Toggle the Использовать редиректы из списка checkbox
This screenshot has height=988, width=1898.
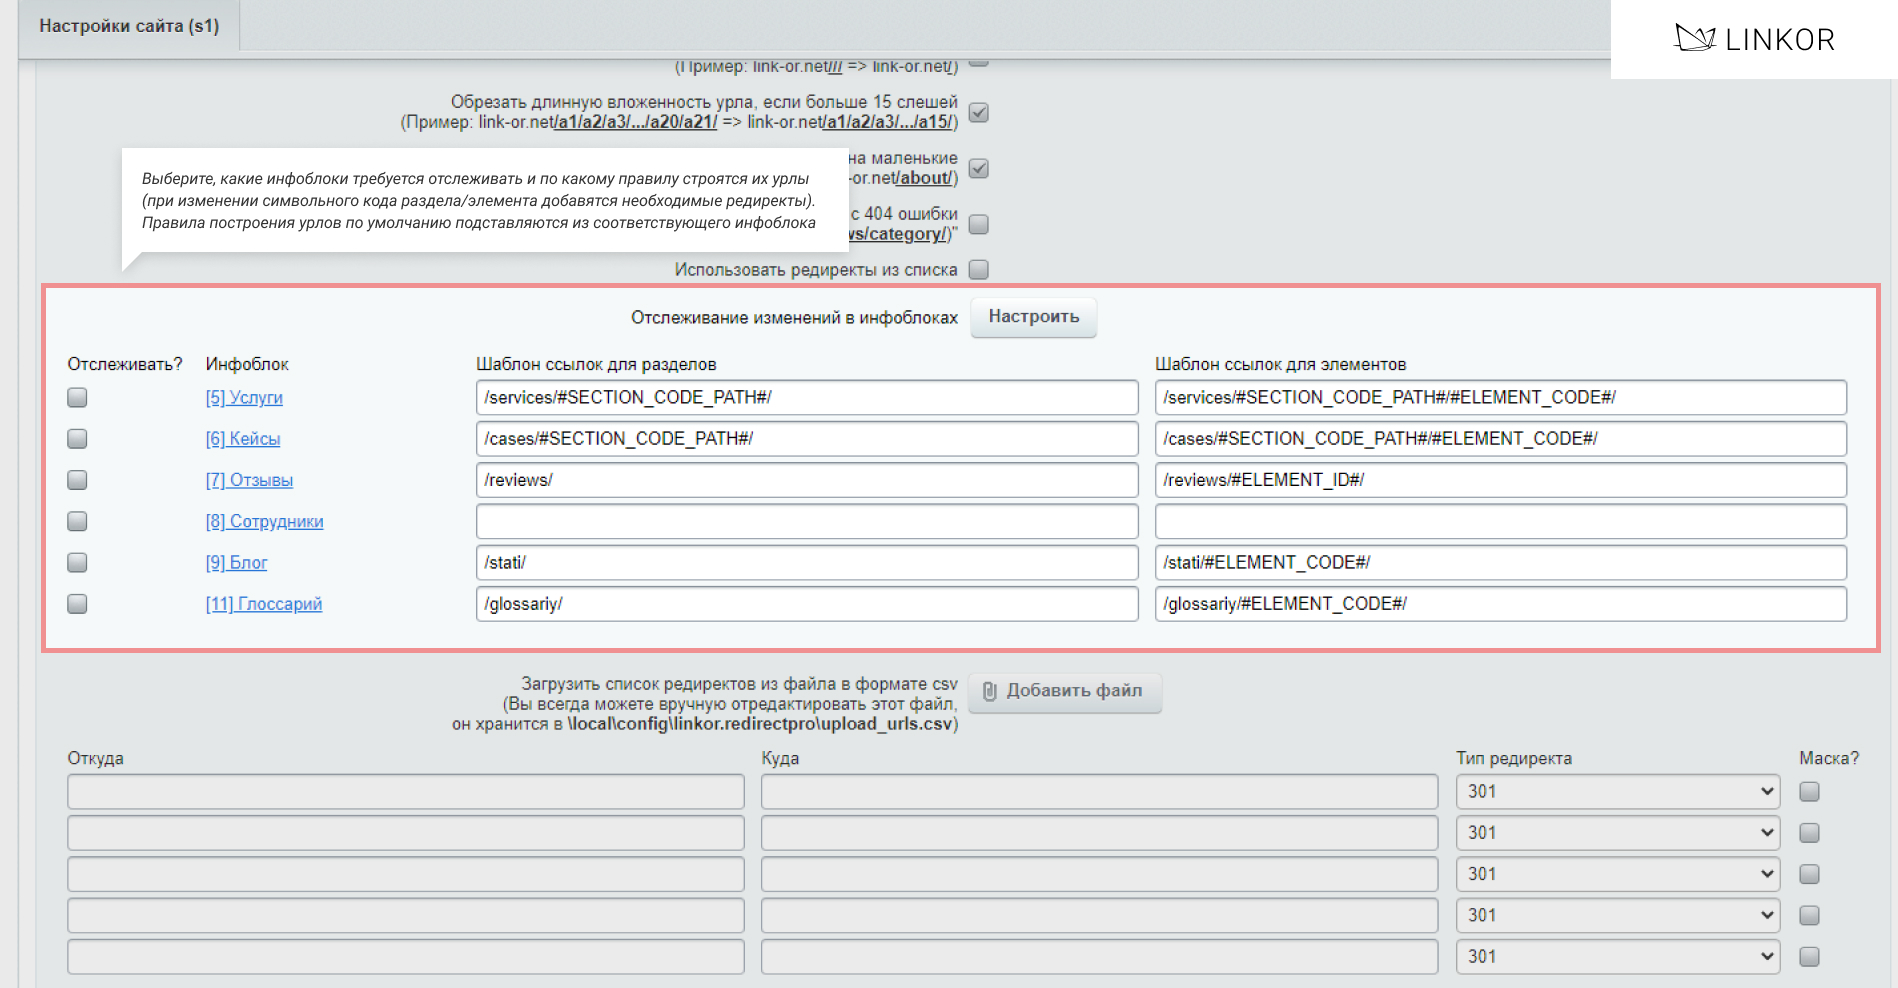(979, 270)
